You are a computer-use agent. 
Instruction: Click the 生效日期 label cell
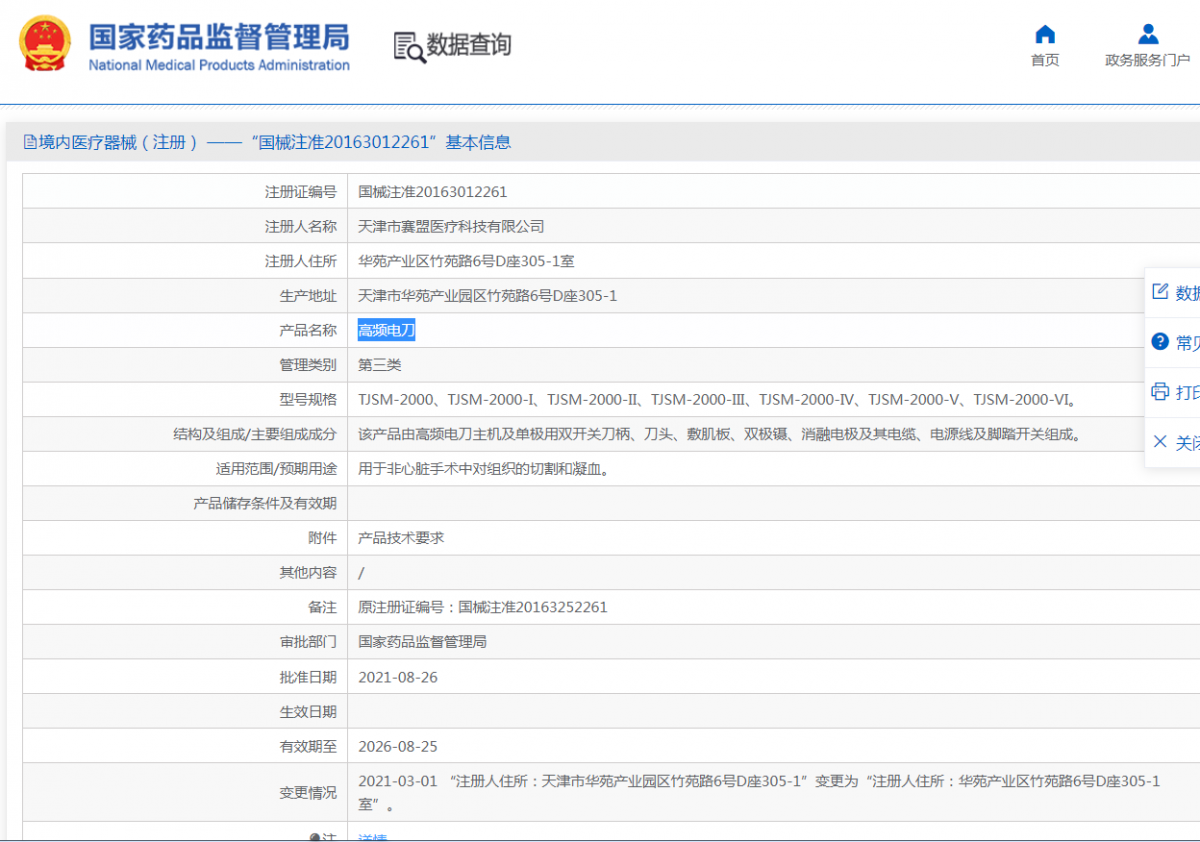(x=185, y=712)
